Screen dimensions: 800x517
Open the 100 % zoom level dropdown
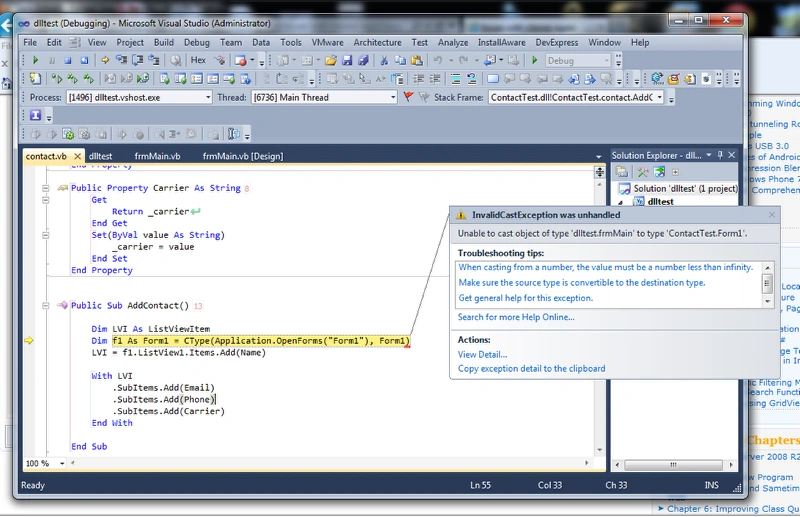tap(62, 463)
